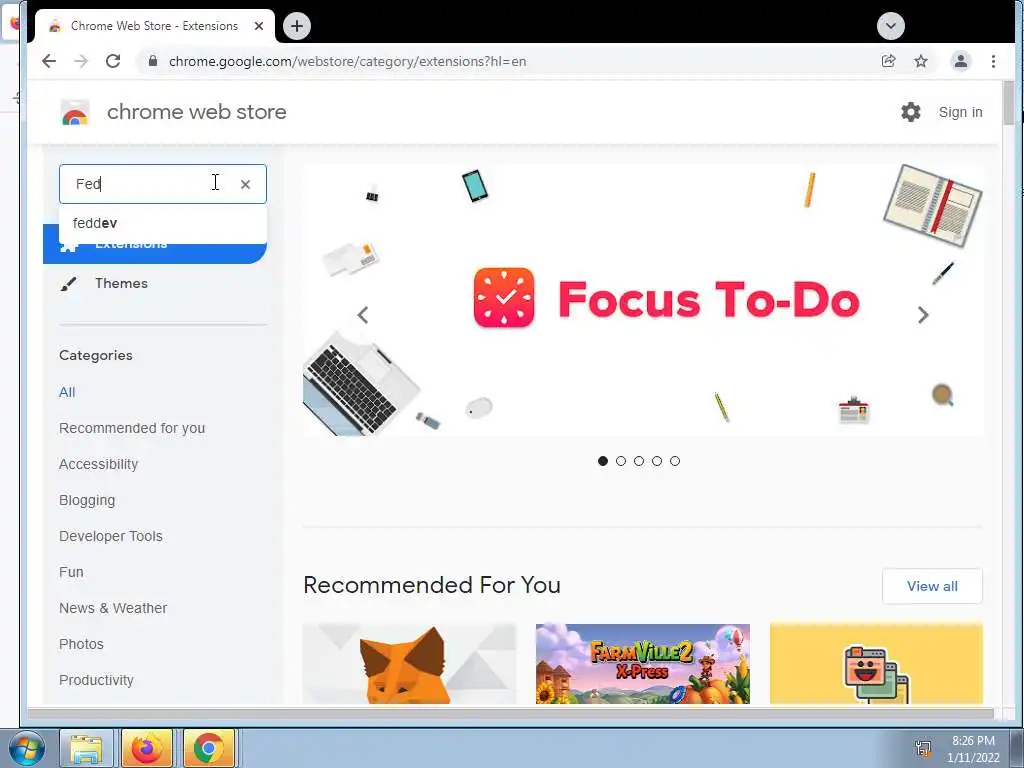Open the yellow smiling windows extension card
This screenshot has height=768, width=1024.
[876, 664]
